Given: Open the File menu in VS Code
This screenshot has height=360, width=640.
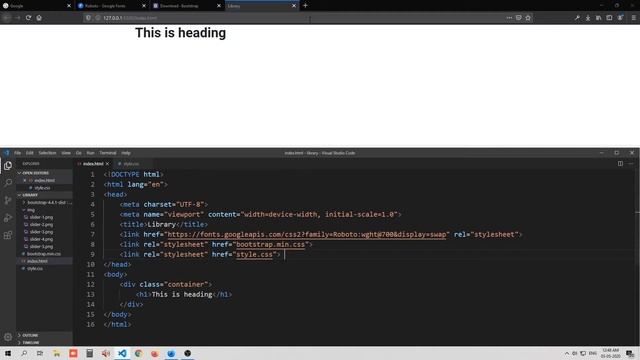Looking at the screenshot, I should click(18, 153).
